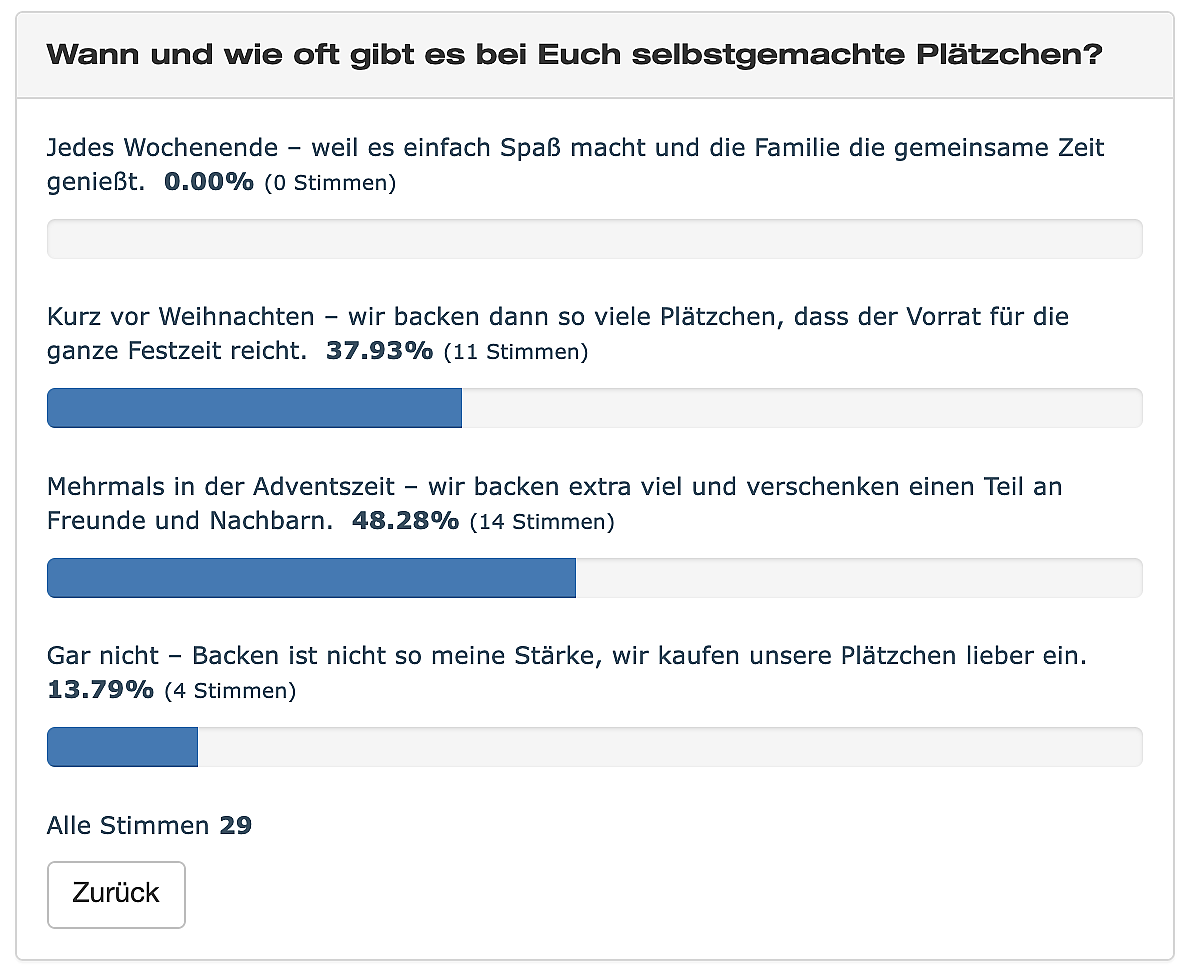This screenshot has height=972, width=1194.
Task: Click the 48.28% result value
Action: point(405,521)
